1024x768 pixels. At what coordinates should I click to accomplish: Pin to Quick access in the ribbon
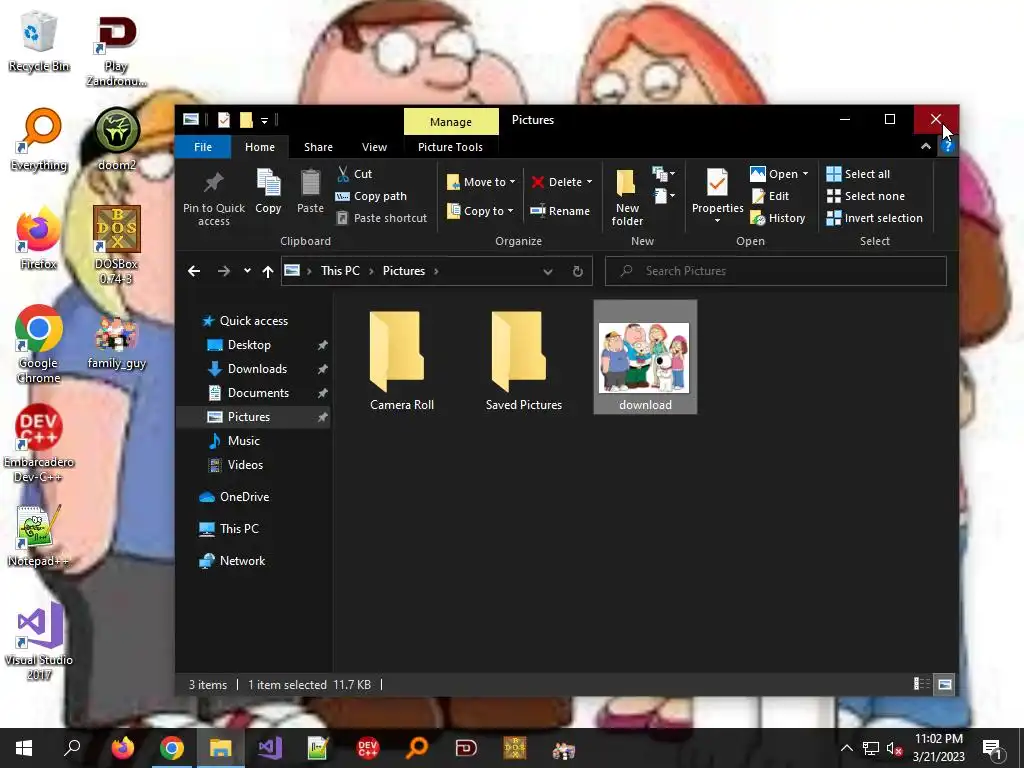click(214, 199)
